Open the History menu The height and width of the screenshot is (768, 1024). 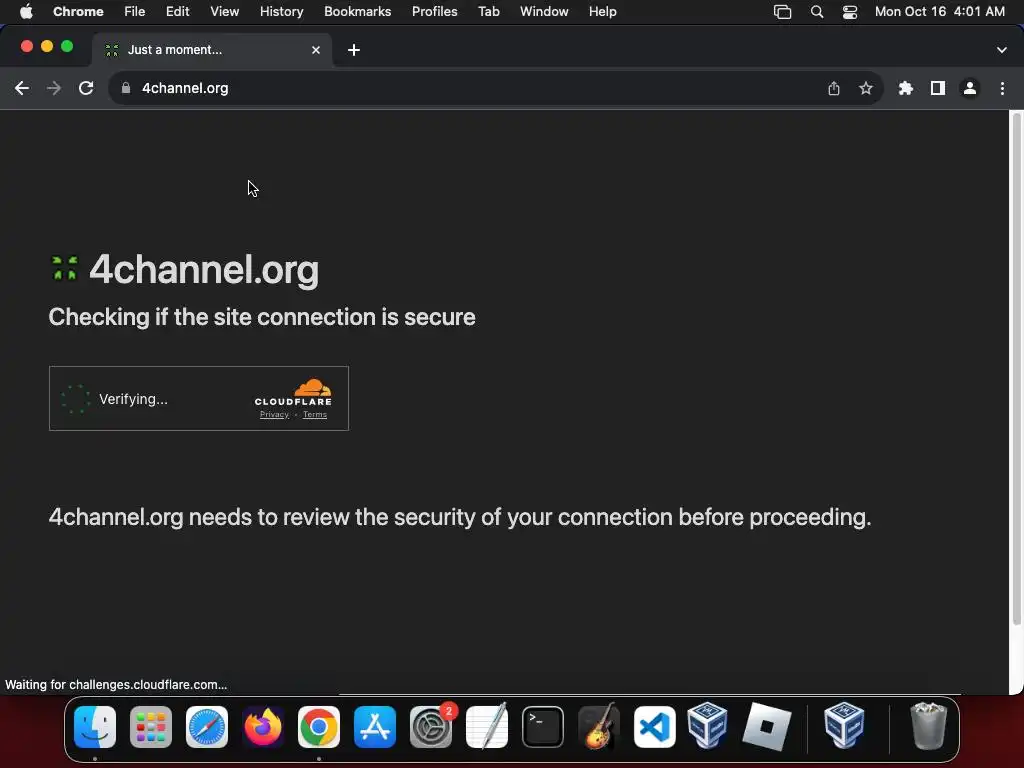point(281,12)
